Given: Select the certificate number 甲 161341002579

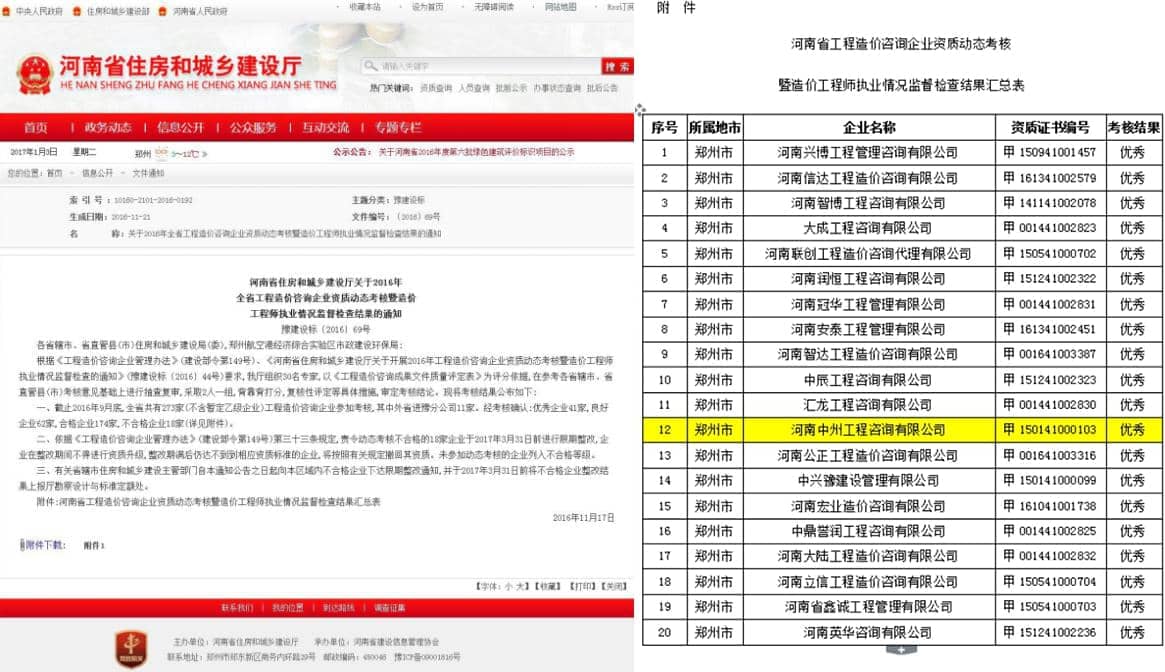Looking at the screenshot, I should pos(1050,178).
